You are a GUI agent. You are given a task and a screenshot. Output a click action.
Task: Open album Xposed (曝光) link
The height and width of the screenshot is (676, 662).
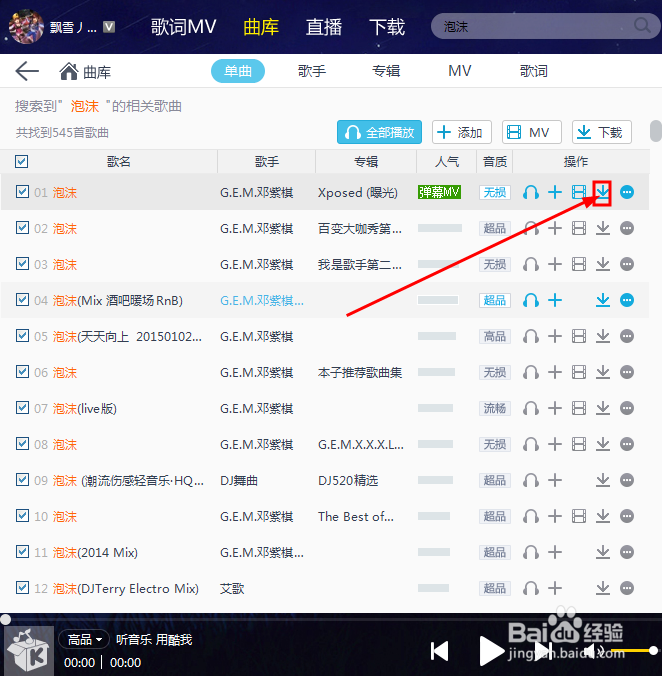tap(358, 192)
